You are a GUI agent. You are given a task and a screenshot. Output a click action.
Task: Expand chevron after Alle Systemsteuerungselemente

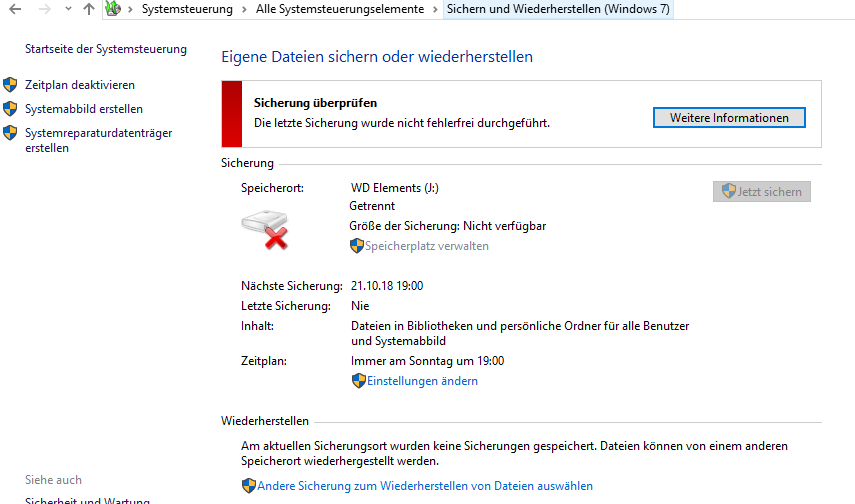click(435, 9)
